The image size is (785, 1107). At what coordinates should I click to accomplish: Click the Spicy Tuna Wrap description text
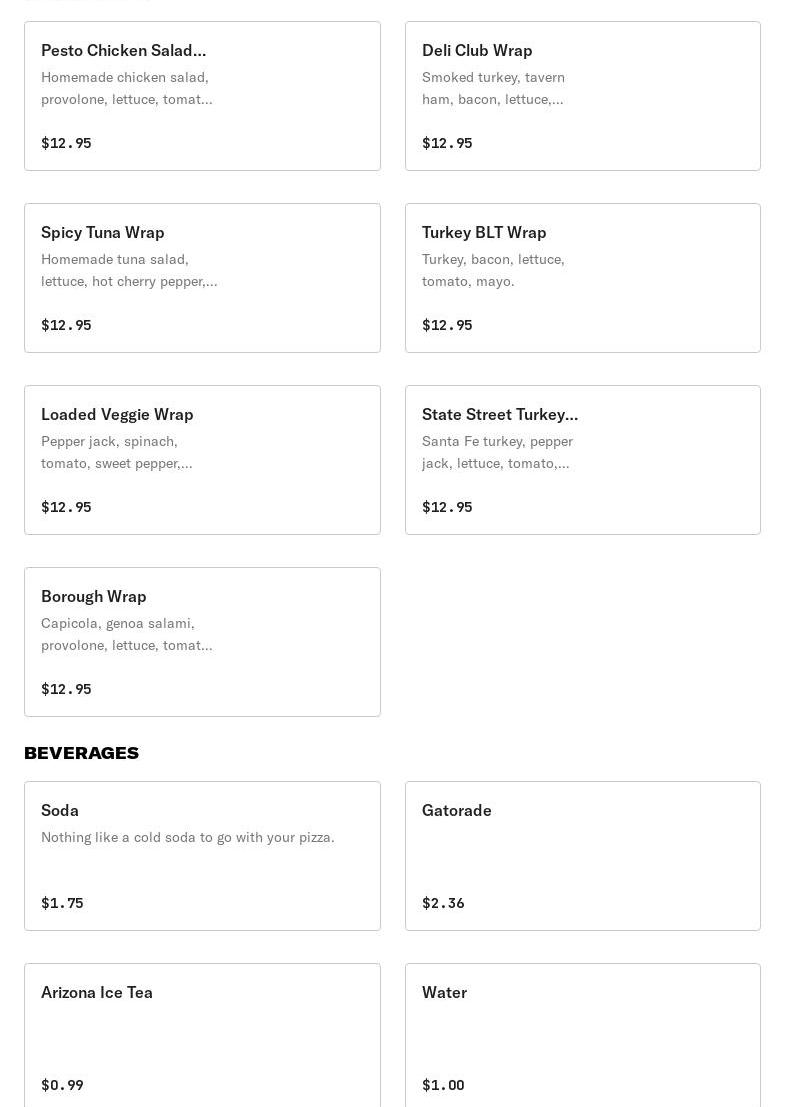point(128,270)
